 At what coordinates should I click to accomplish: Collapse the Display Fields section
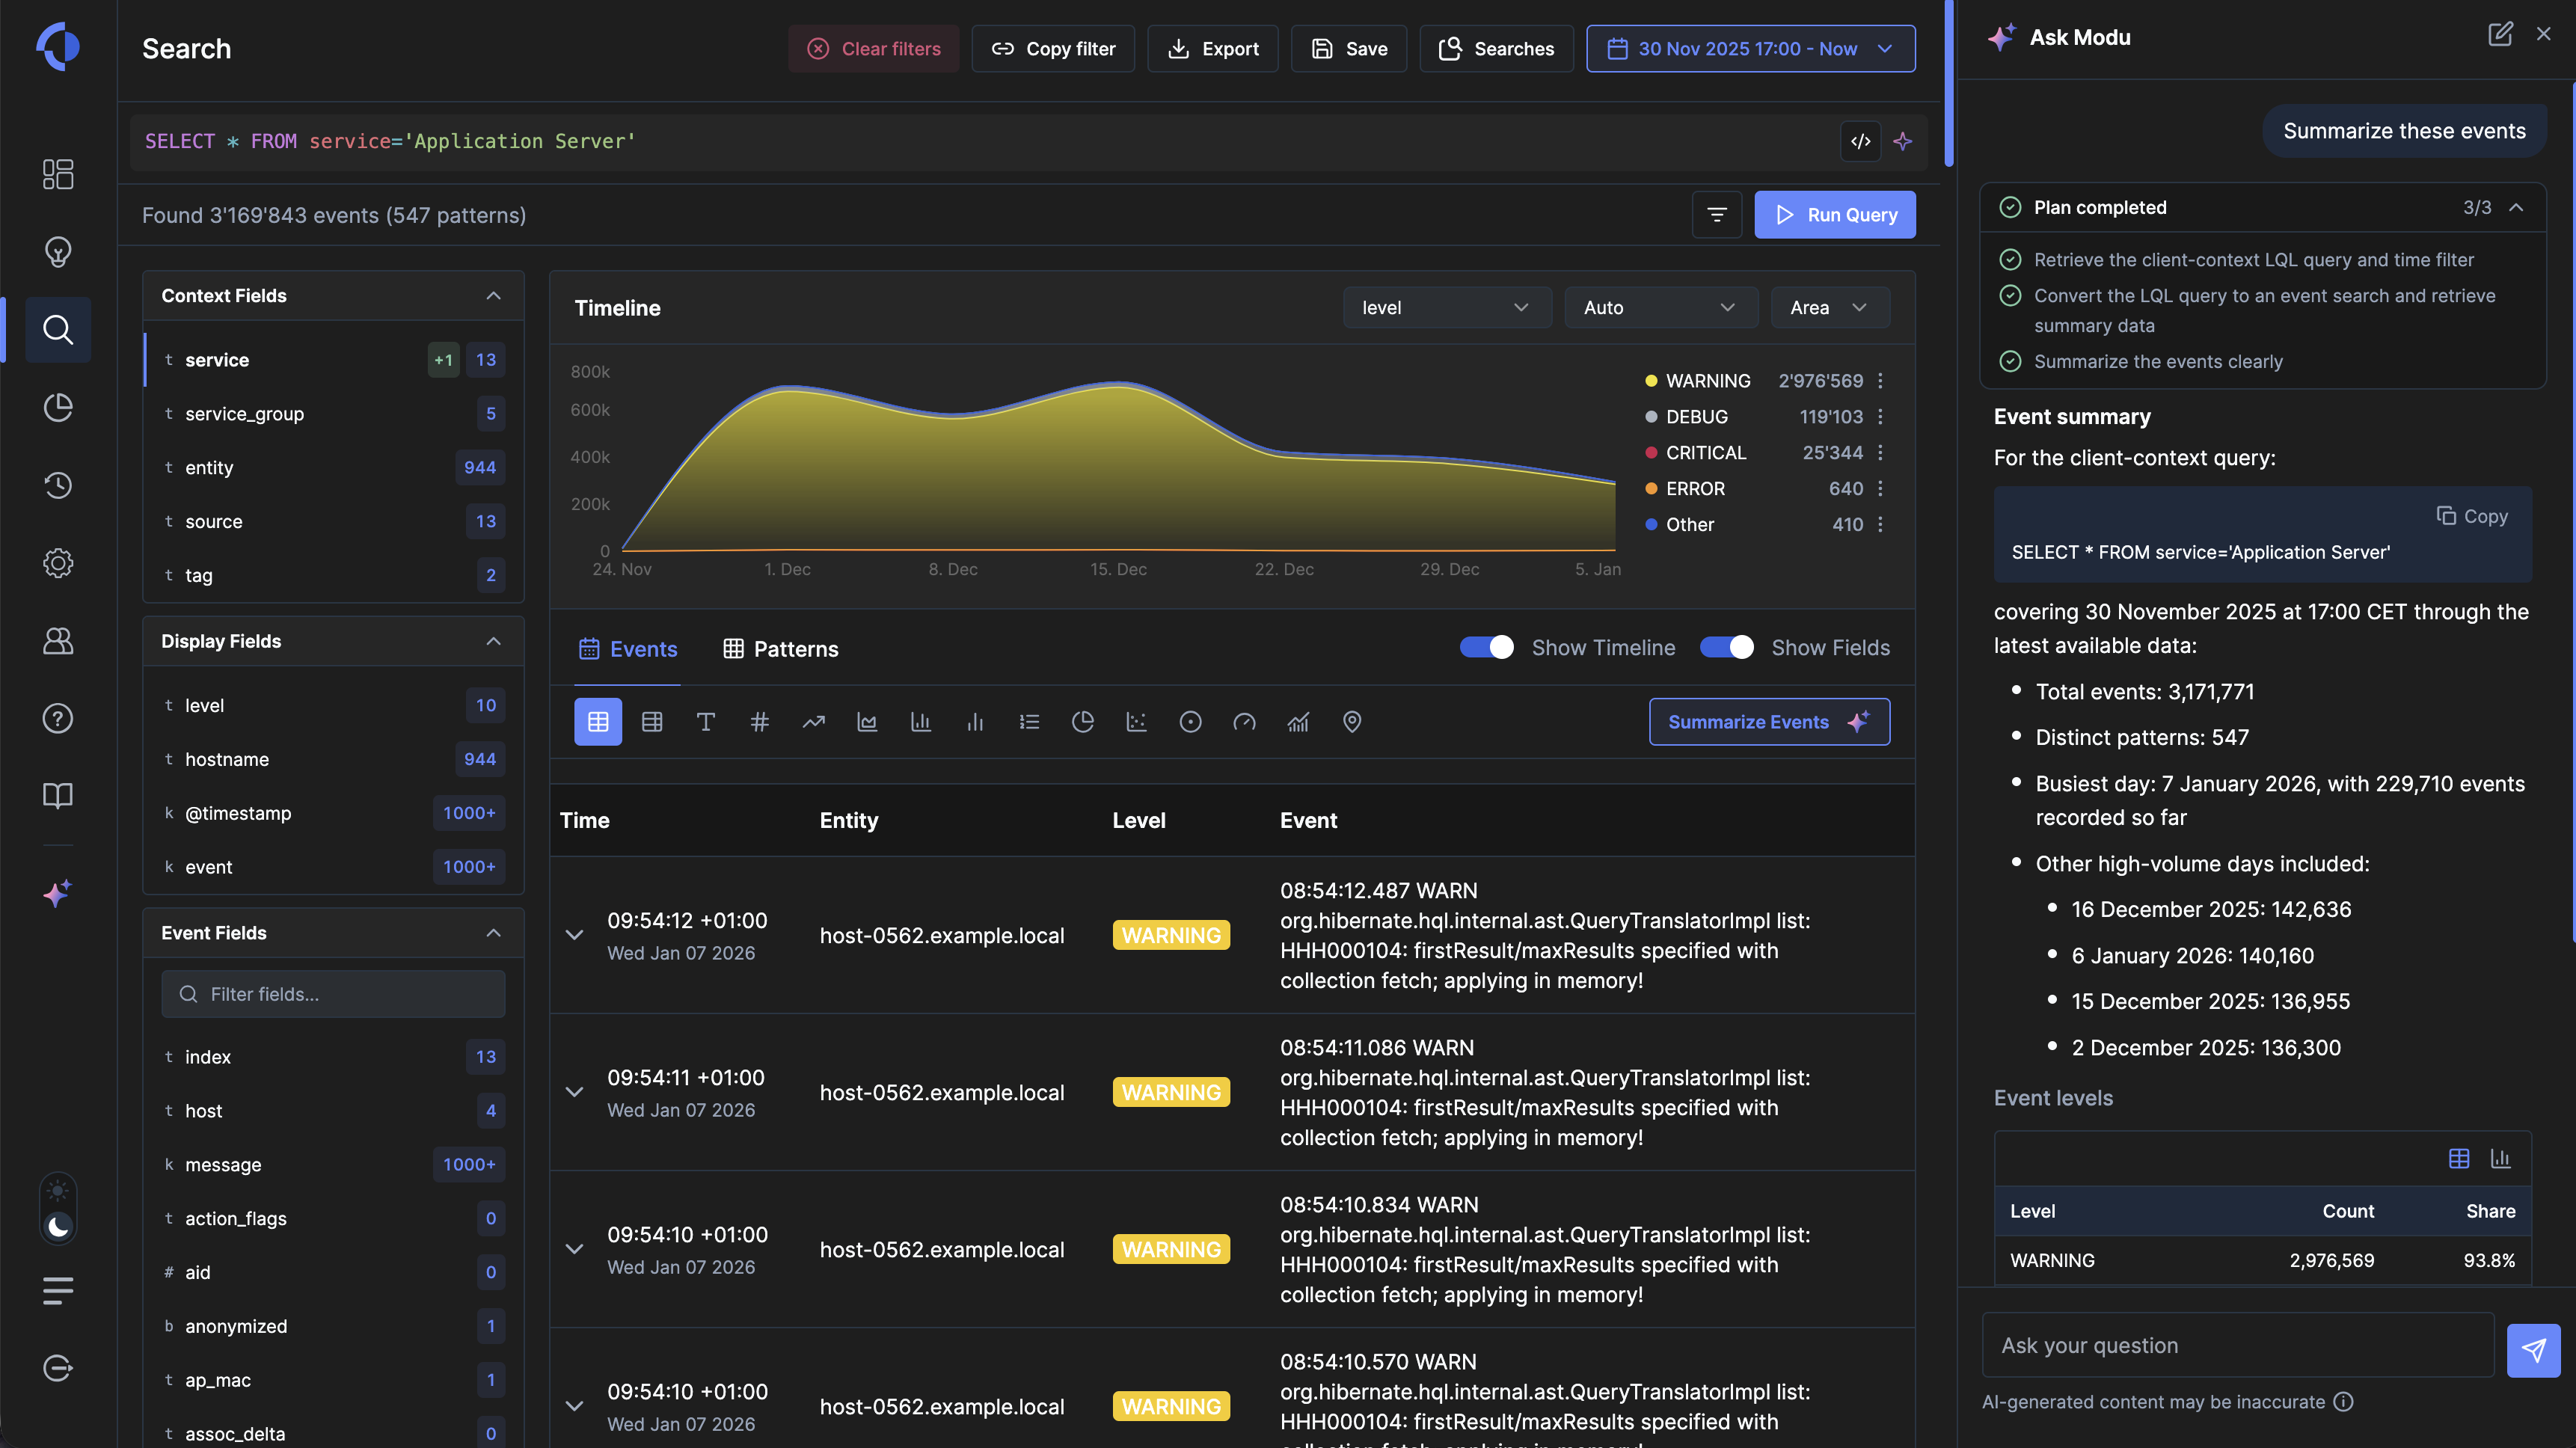coord(493,642)
